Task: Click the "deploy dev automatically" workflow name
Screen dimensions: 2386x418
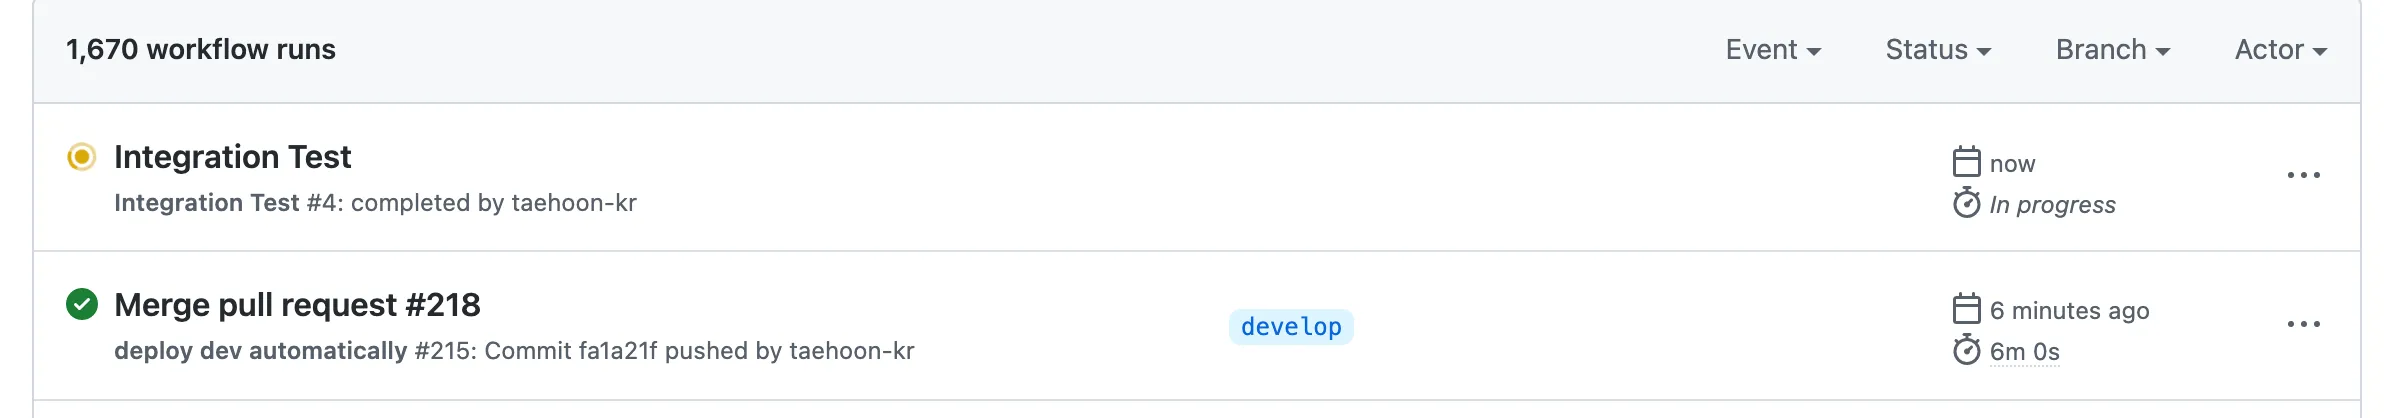Action: 260,351
